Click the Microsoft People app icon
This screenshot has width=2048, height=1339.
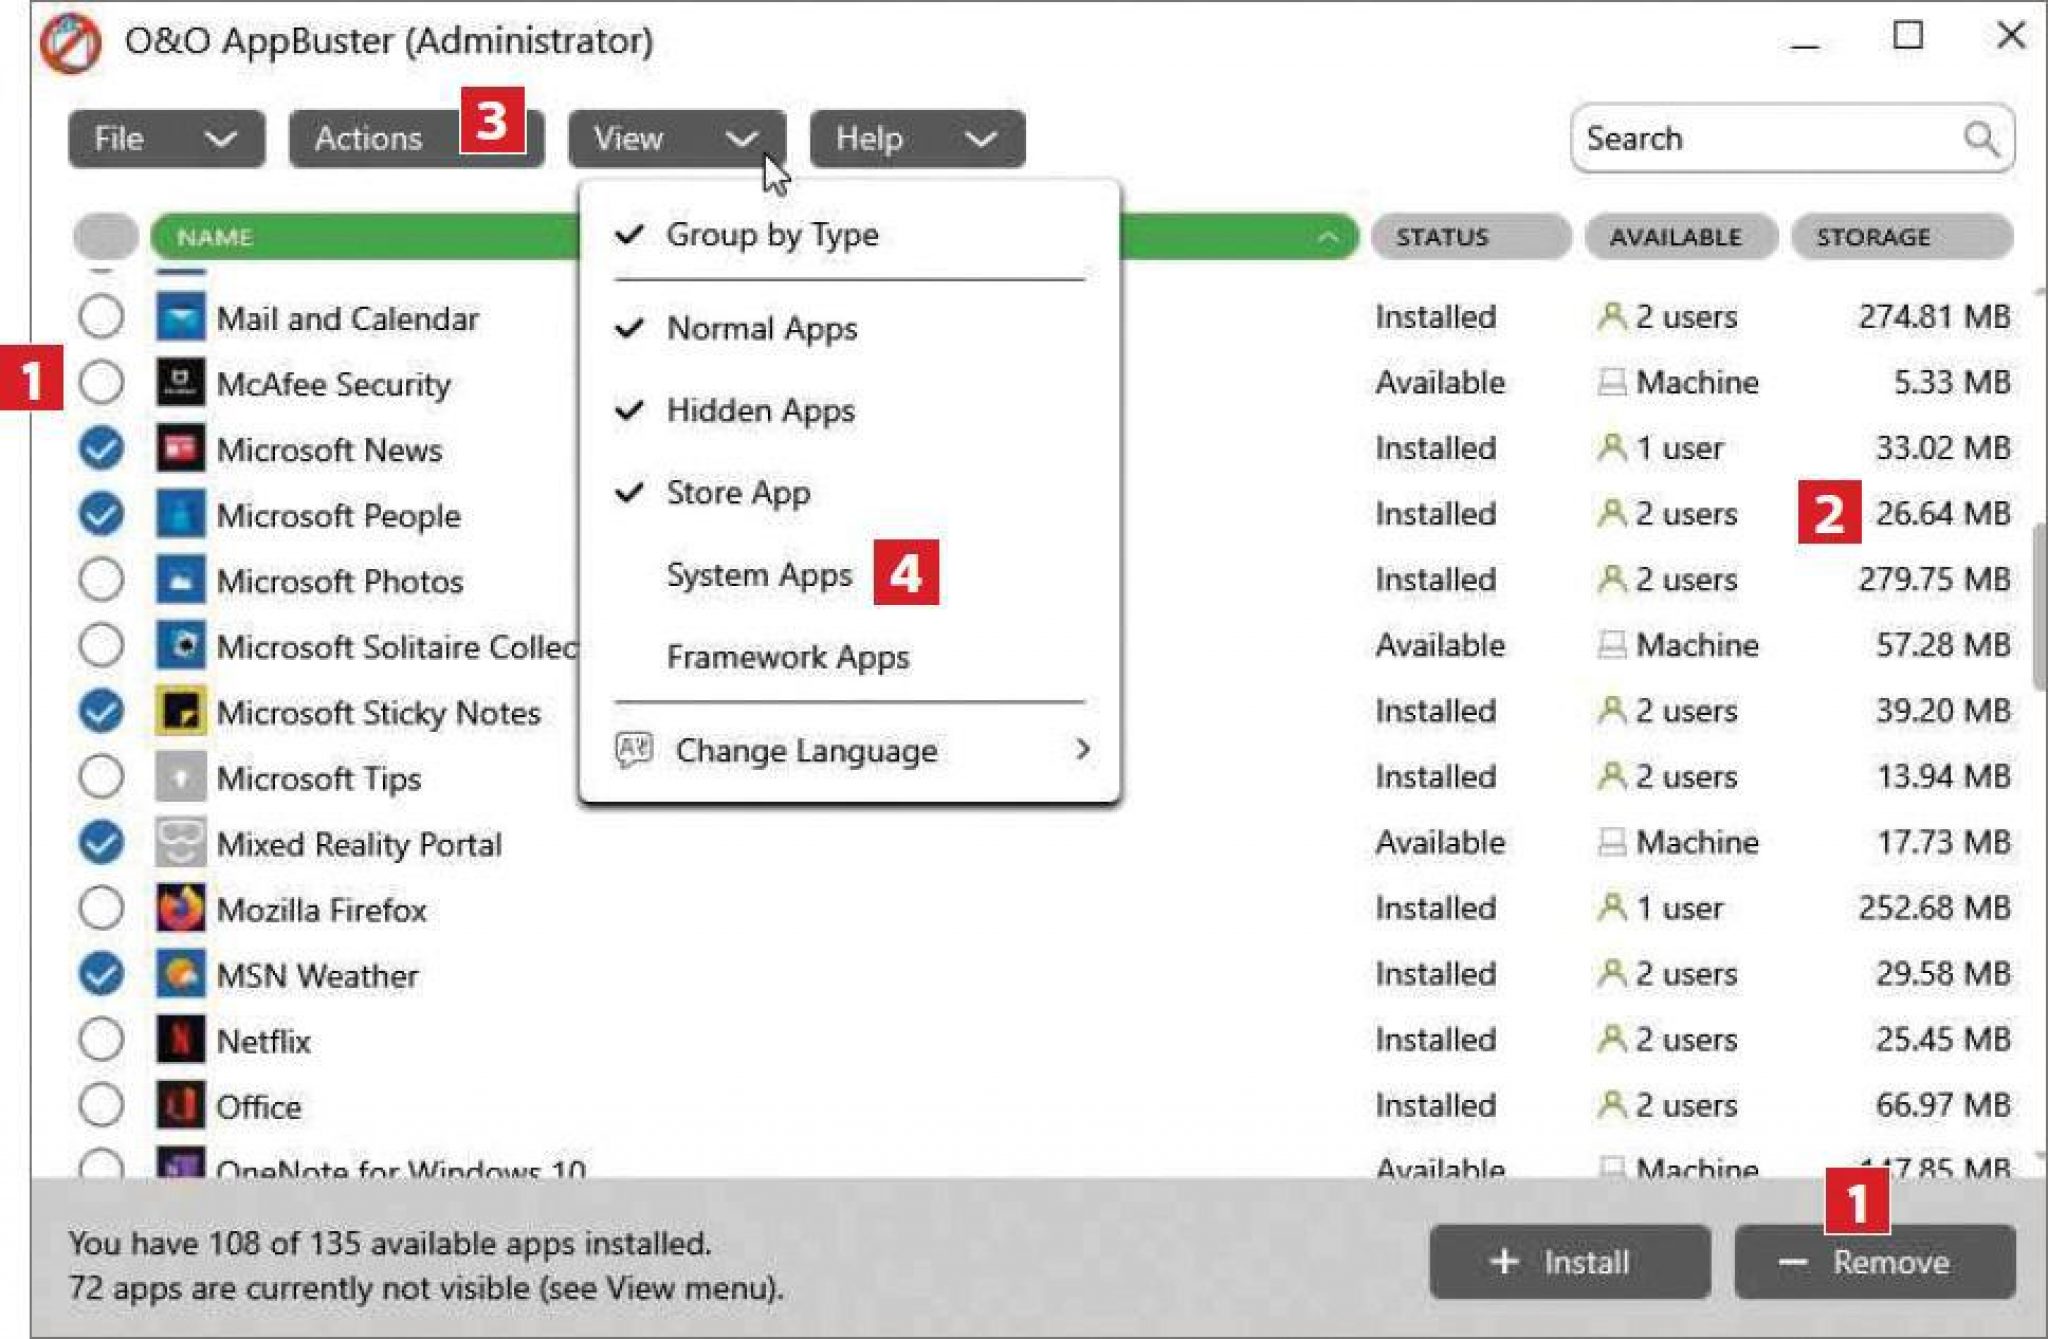pyautogui.click(x=181, y=515)
